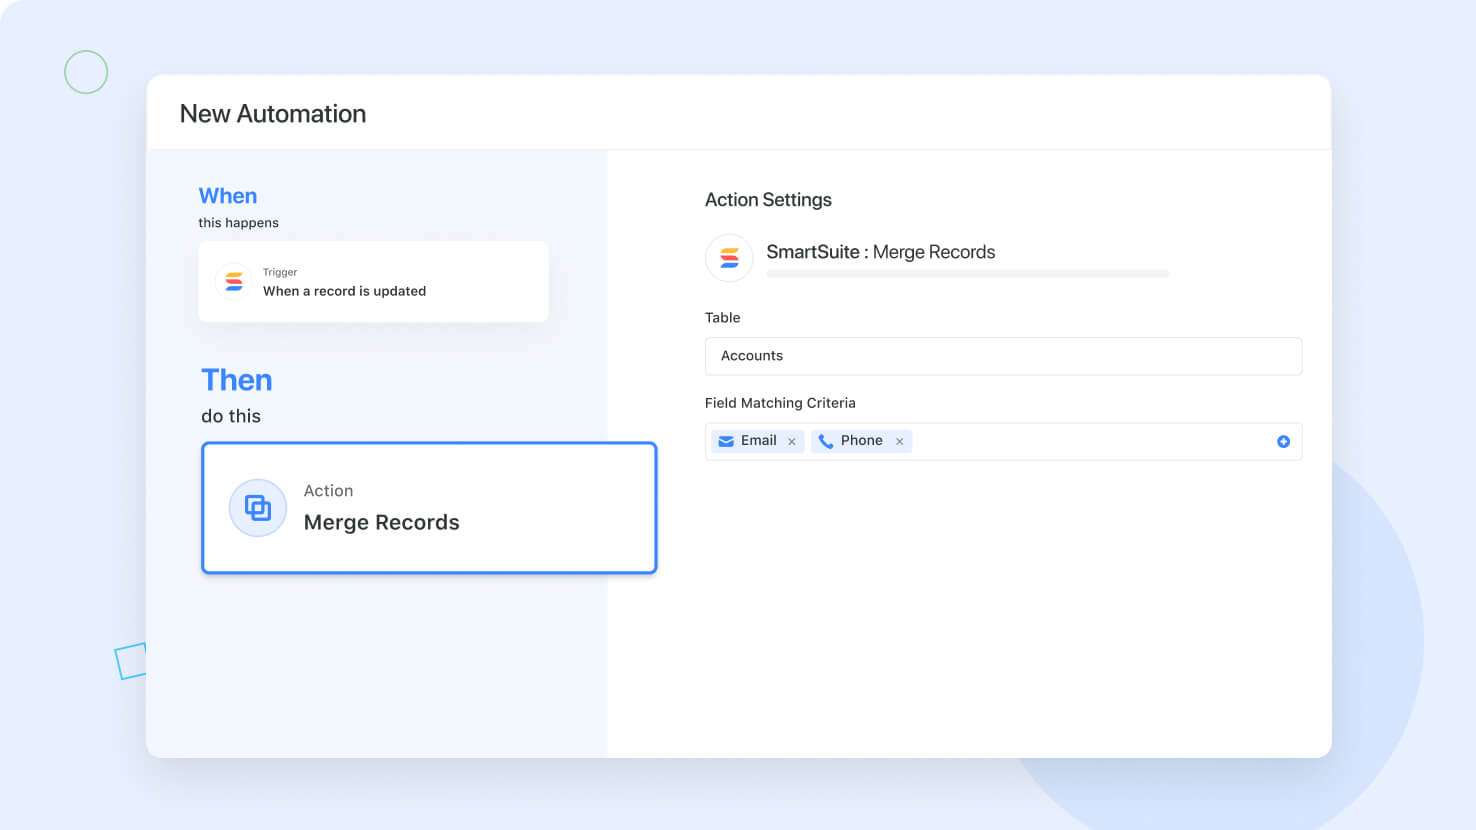This screenshot has height=830, width=1476.
Task: Remove the Phone matching criterion
Action: coord(899,442)
